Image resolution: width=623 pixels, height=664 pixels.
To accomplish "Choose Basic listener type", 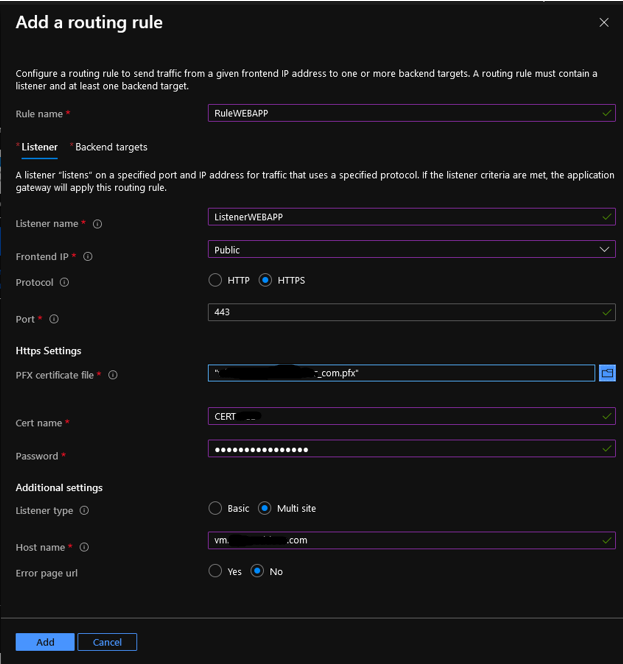I will point(215,508).
